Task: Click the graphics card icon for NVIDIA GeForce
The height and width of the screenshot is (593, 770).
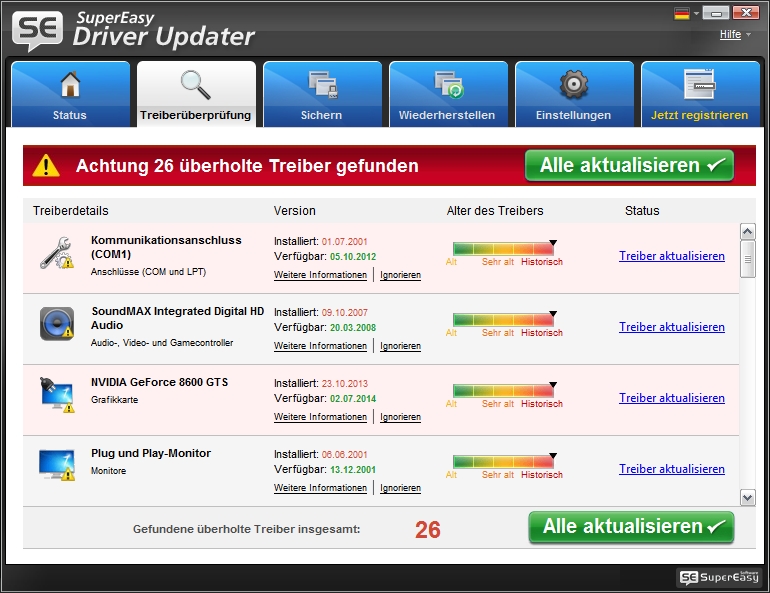Action: (x=57, y=395)
